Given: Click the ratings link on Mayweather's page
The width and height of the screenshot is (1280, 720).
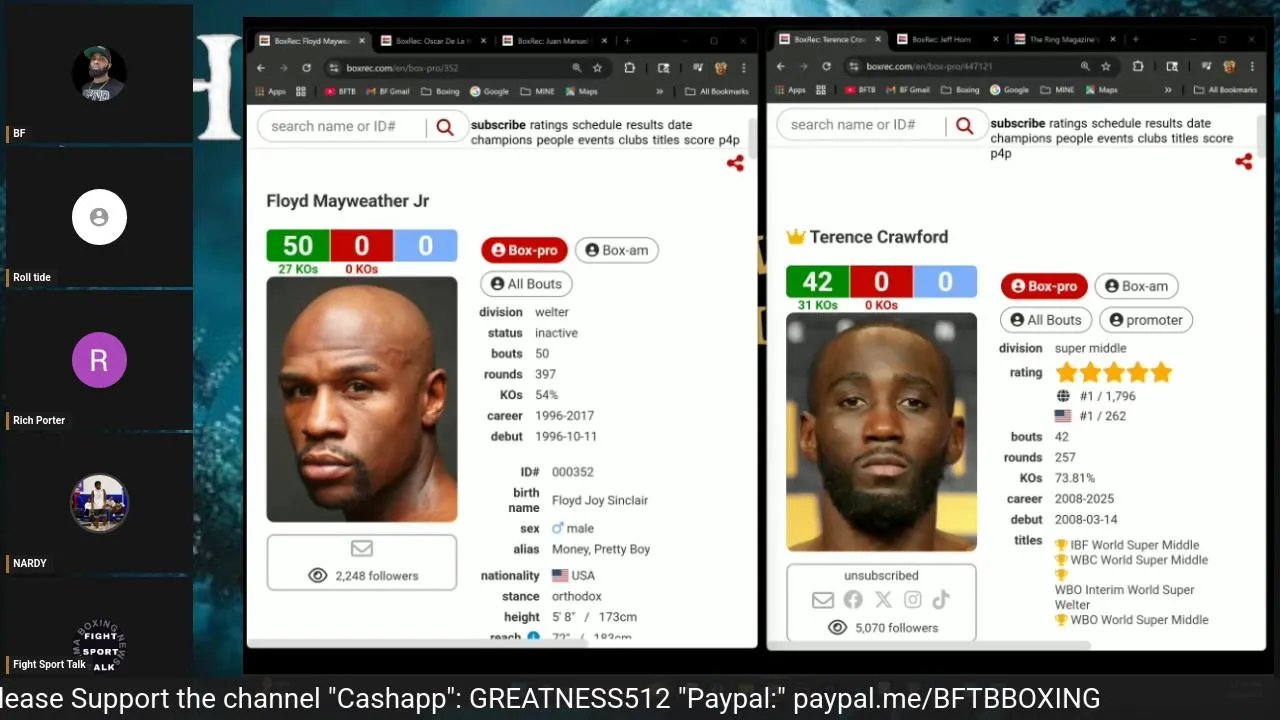Looking at the screenshot, I should (x=549, y=125).
